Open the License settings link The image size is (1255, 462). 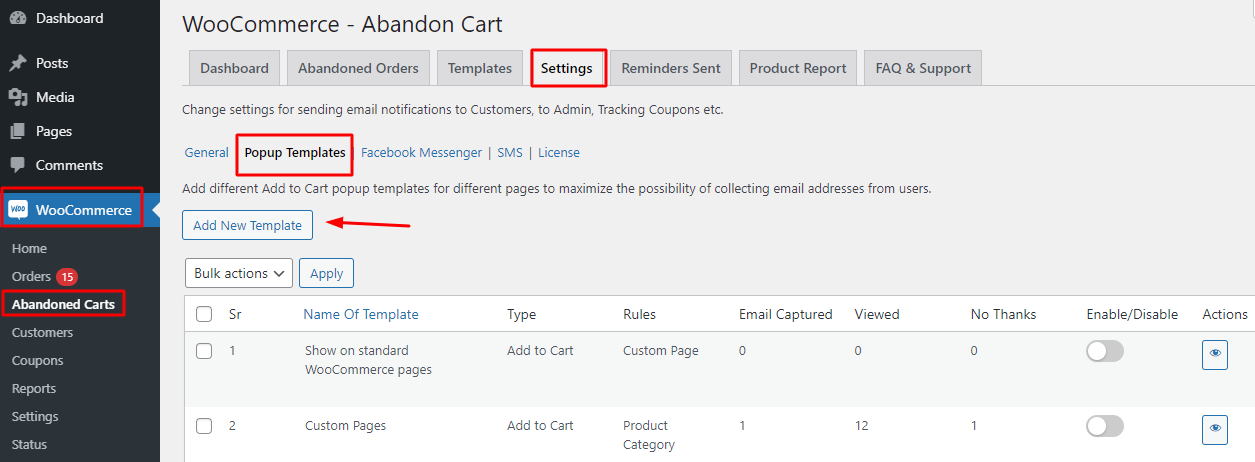[x=559, y=153]
